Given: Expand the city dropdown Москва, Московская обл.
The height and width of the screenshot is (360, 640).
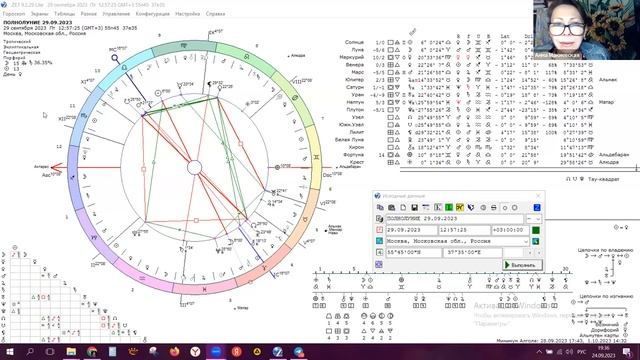Looking at the screenshot, I should (x=526, y=242).
